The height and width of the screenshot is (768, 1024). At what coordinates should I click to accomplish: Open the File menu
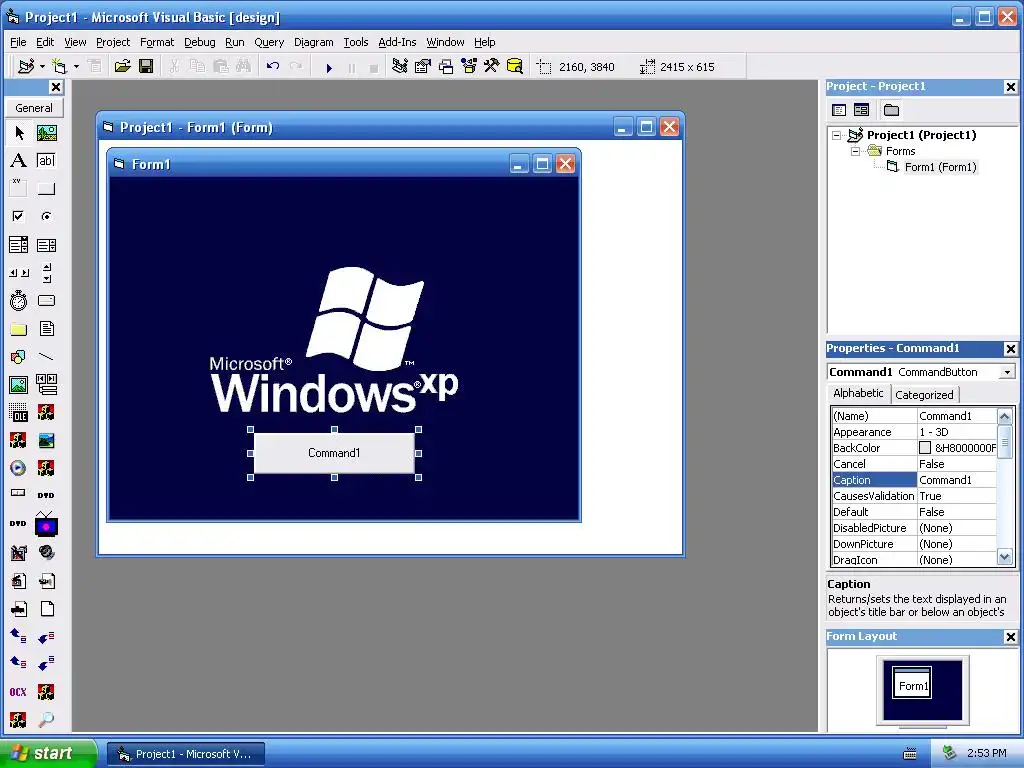click(x=18, y=42)
